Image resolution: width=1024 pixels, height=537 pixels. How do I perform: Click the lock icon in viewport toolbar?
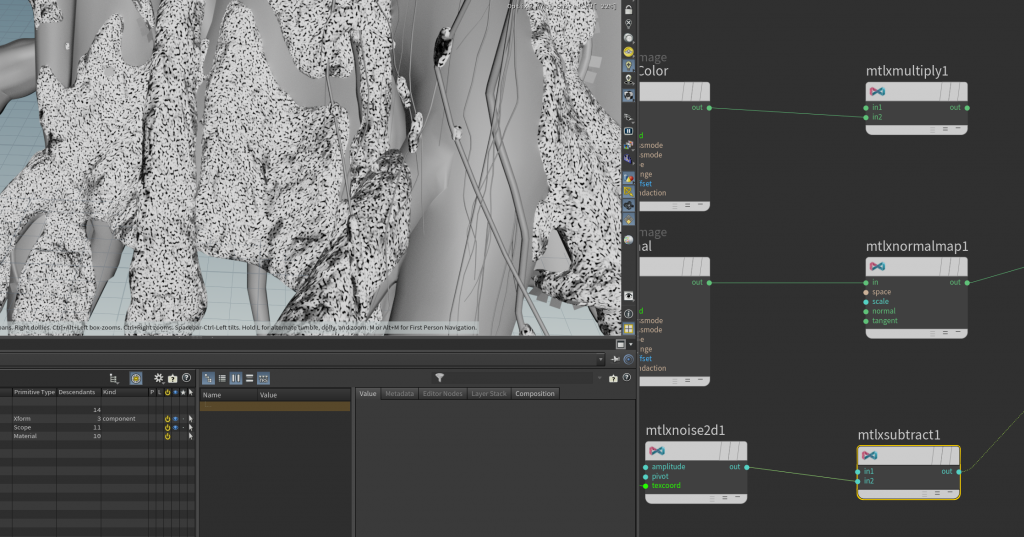point(628,9)
